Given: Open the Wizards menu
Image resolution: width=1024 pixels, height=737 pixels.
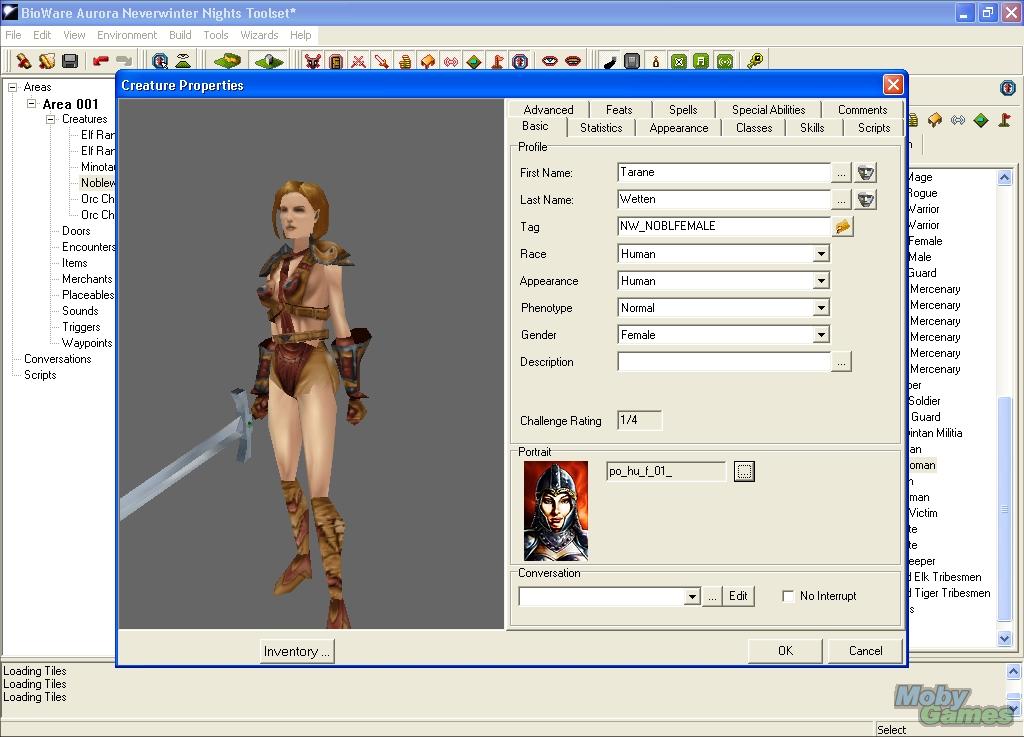Looking at the screenshot, I should tap(259, 35).
